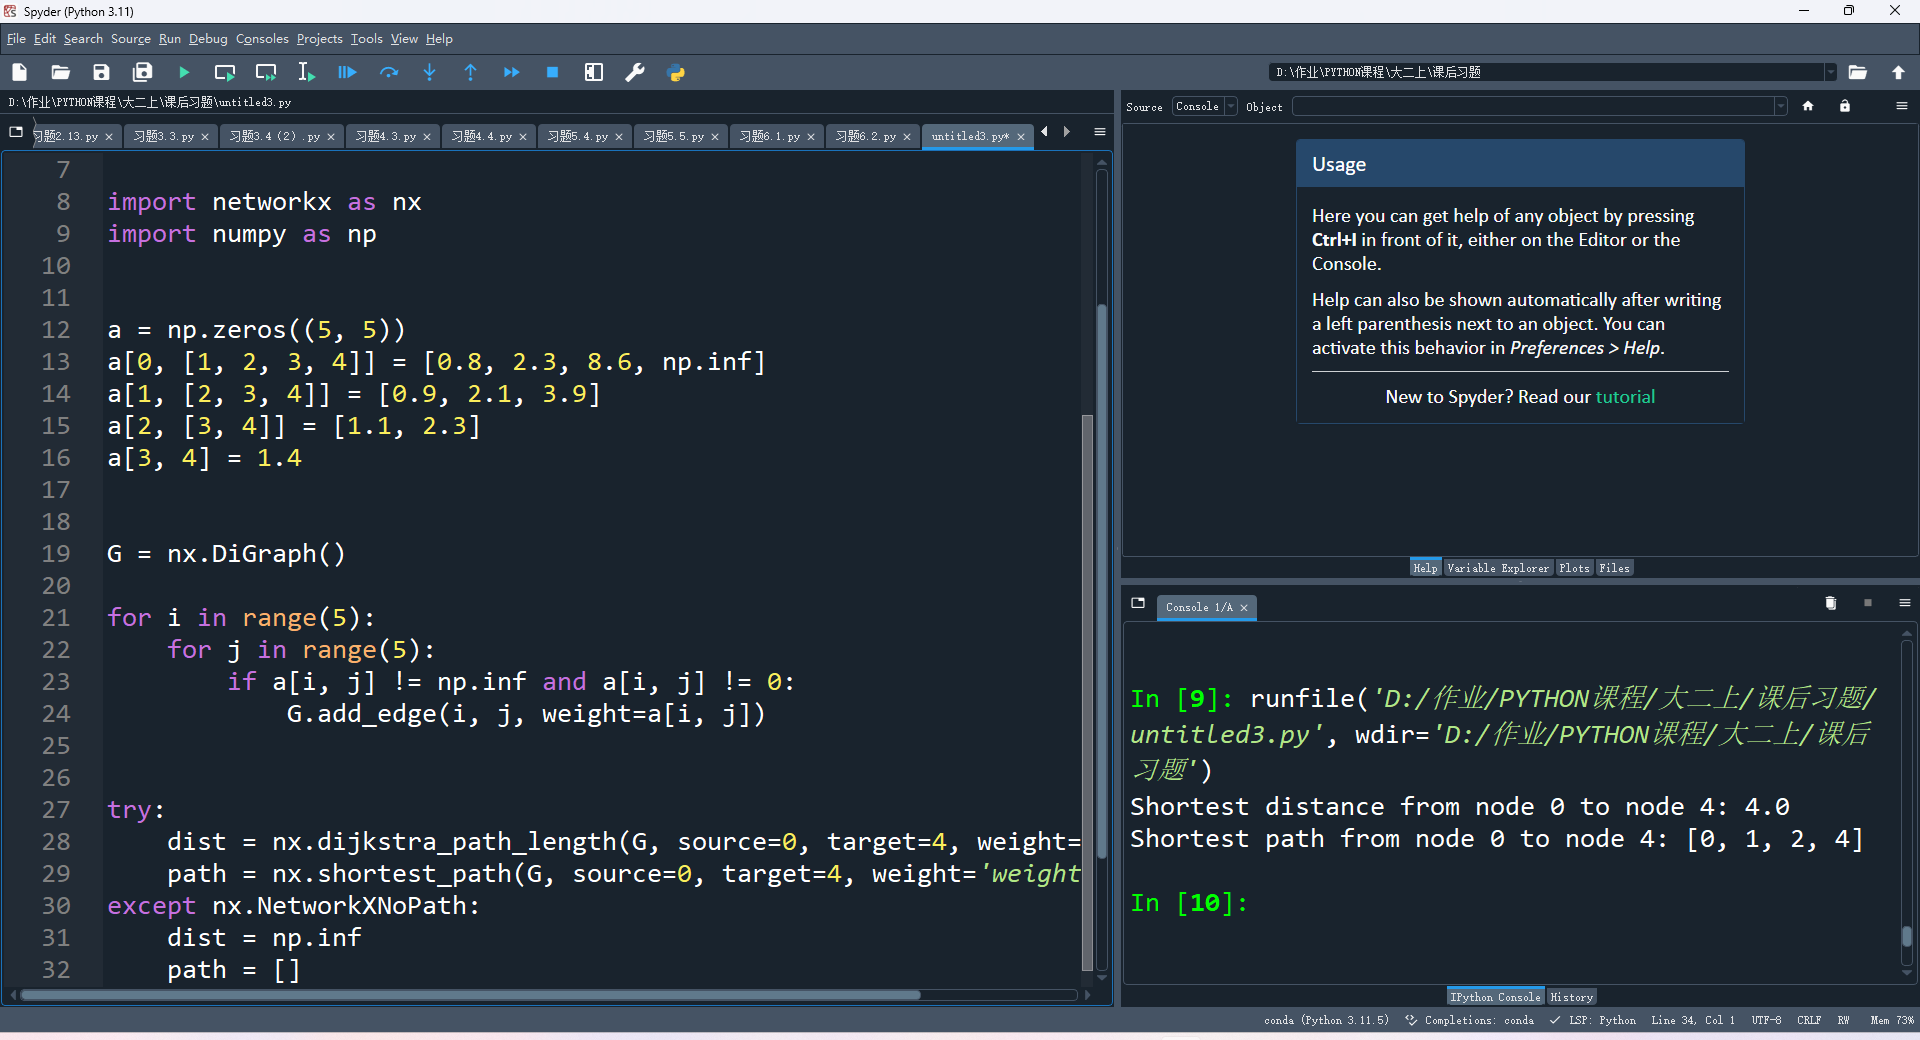Open the Debug menu
1920x1040 pixels.
click(x=208, y=39)
